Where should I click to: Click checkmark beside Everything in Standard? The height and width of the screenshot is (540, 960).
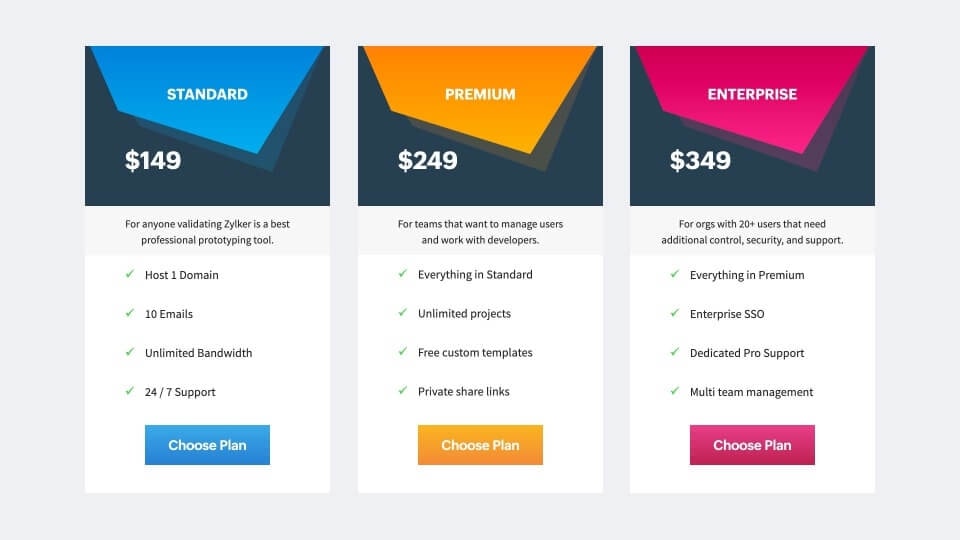402,274
